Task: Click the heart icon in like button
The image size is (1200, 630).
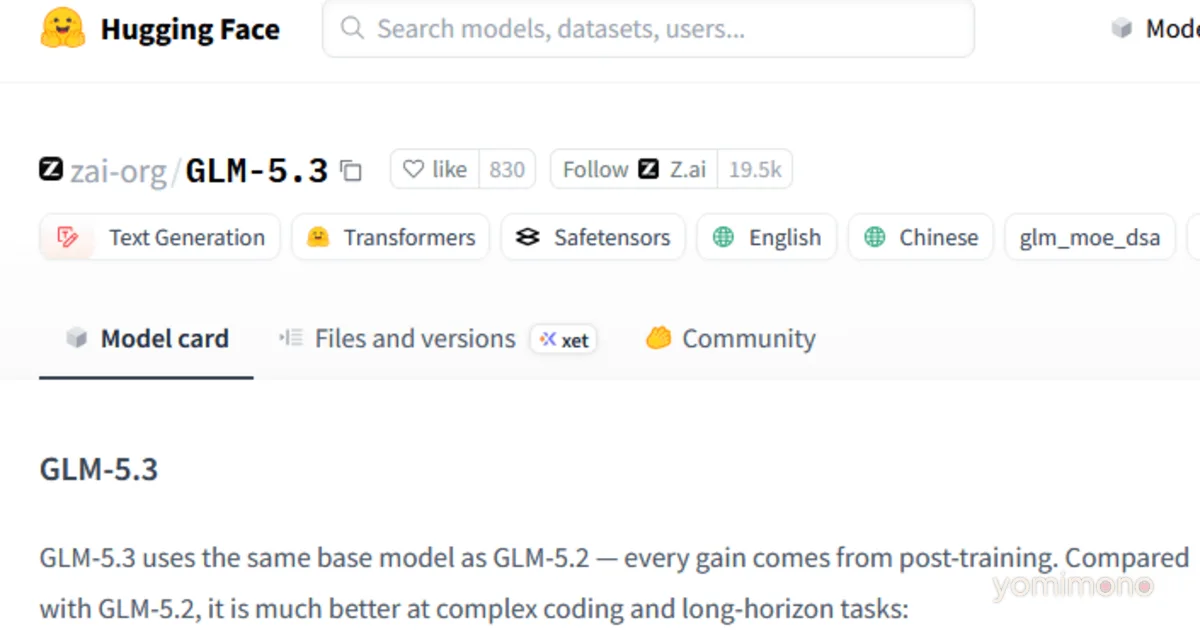Action: pyautogui.click(x=413, y=170)
